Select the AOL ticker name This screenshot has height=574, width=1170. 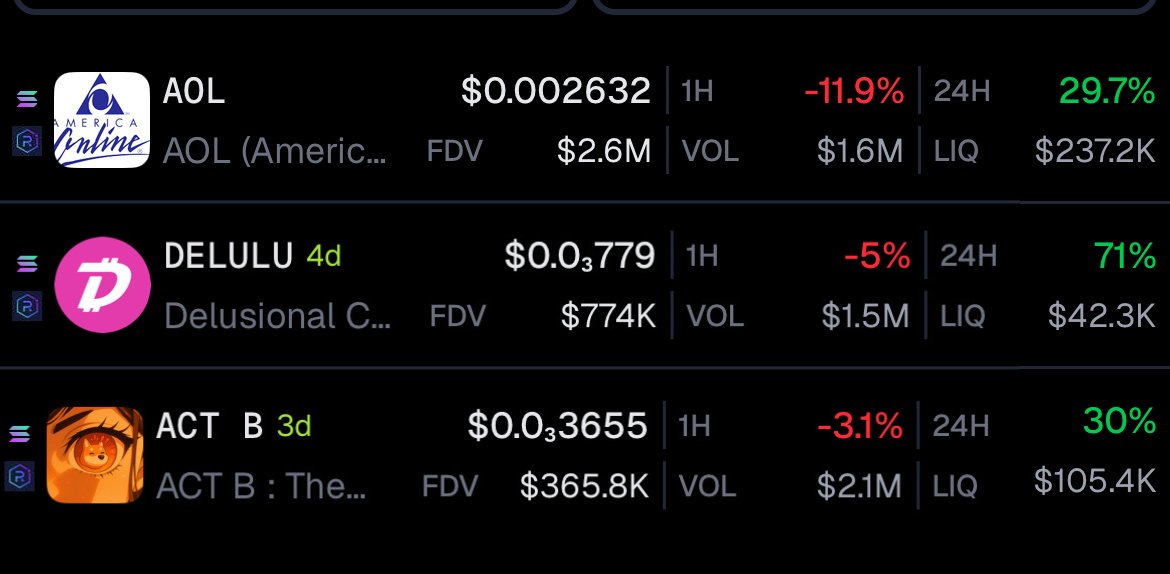[x=194, y=92]
